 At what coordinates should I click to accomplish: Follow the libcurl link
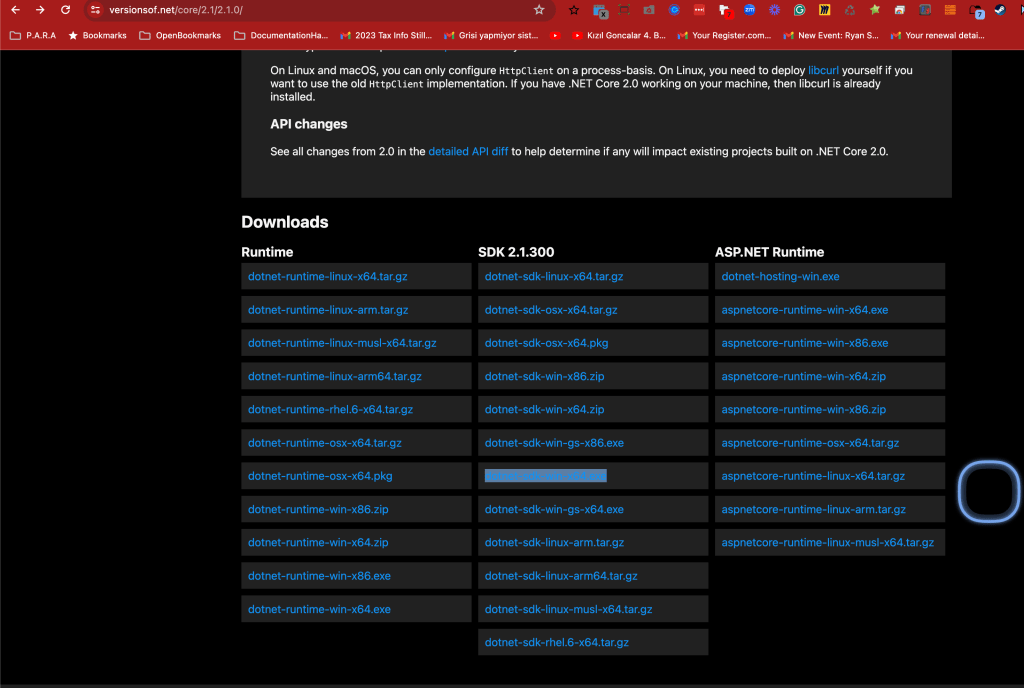(823, 70)
